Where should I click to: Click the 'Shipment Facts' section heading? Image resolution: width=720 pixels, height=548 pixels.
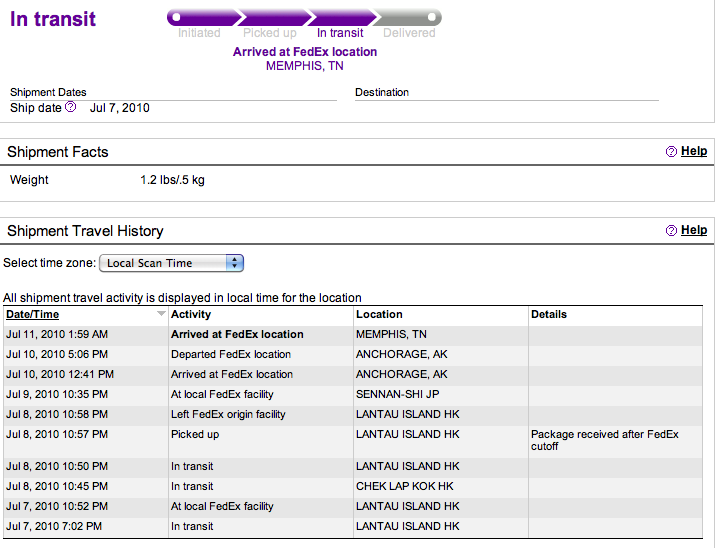pos(58,152)
